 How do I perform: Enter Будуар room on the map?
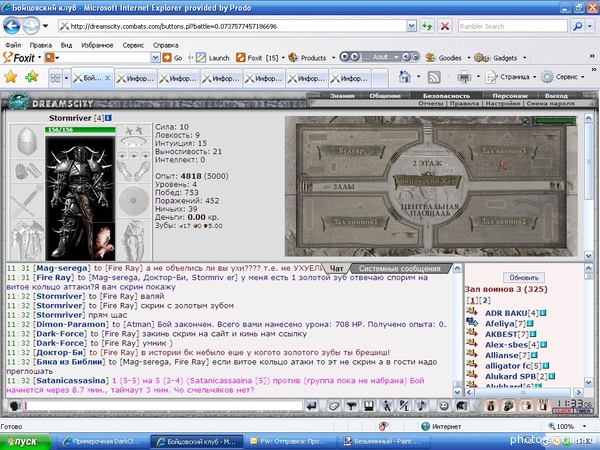[x=351, y=151]
